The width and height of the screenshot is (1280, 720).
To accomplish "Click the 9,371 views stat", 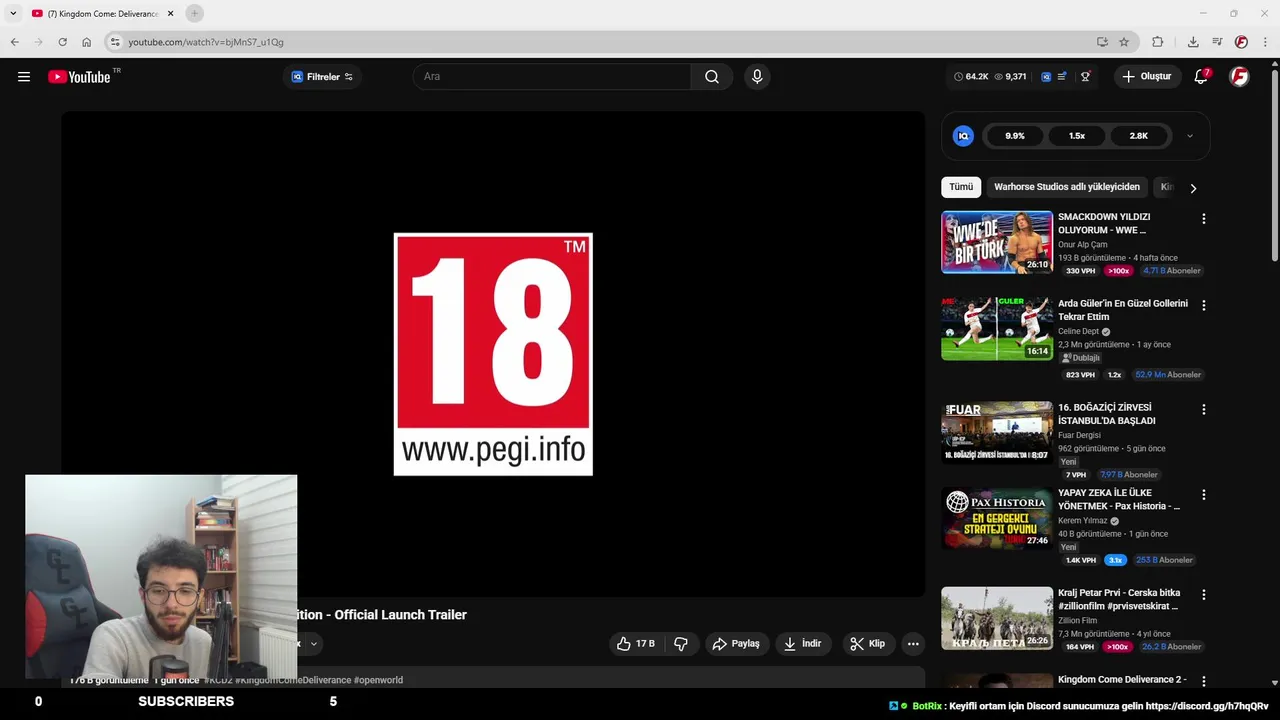I will (1010, 77).
